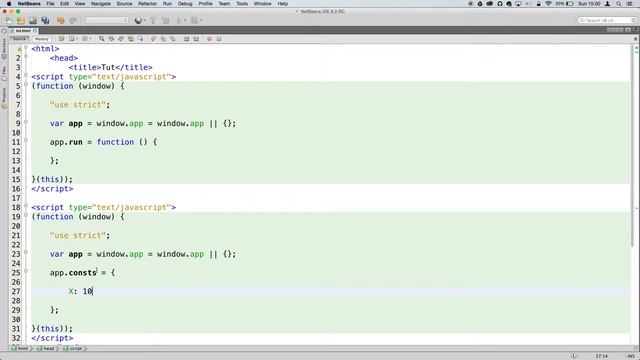Screen dimensions: 640x360
Task: Open the Apple menu
Action: (9, 4)
